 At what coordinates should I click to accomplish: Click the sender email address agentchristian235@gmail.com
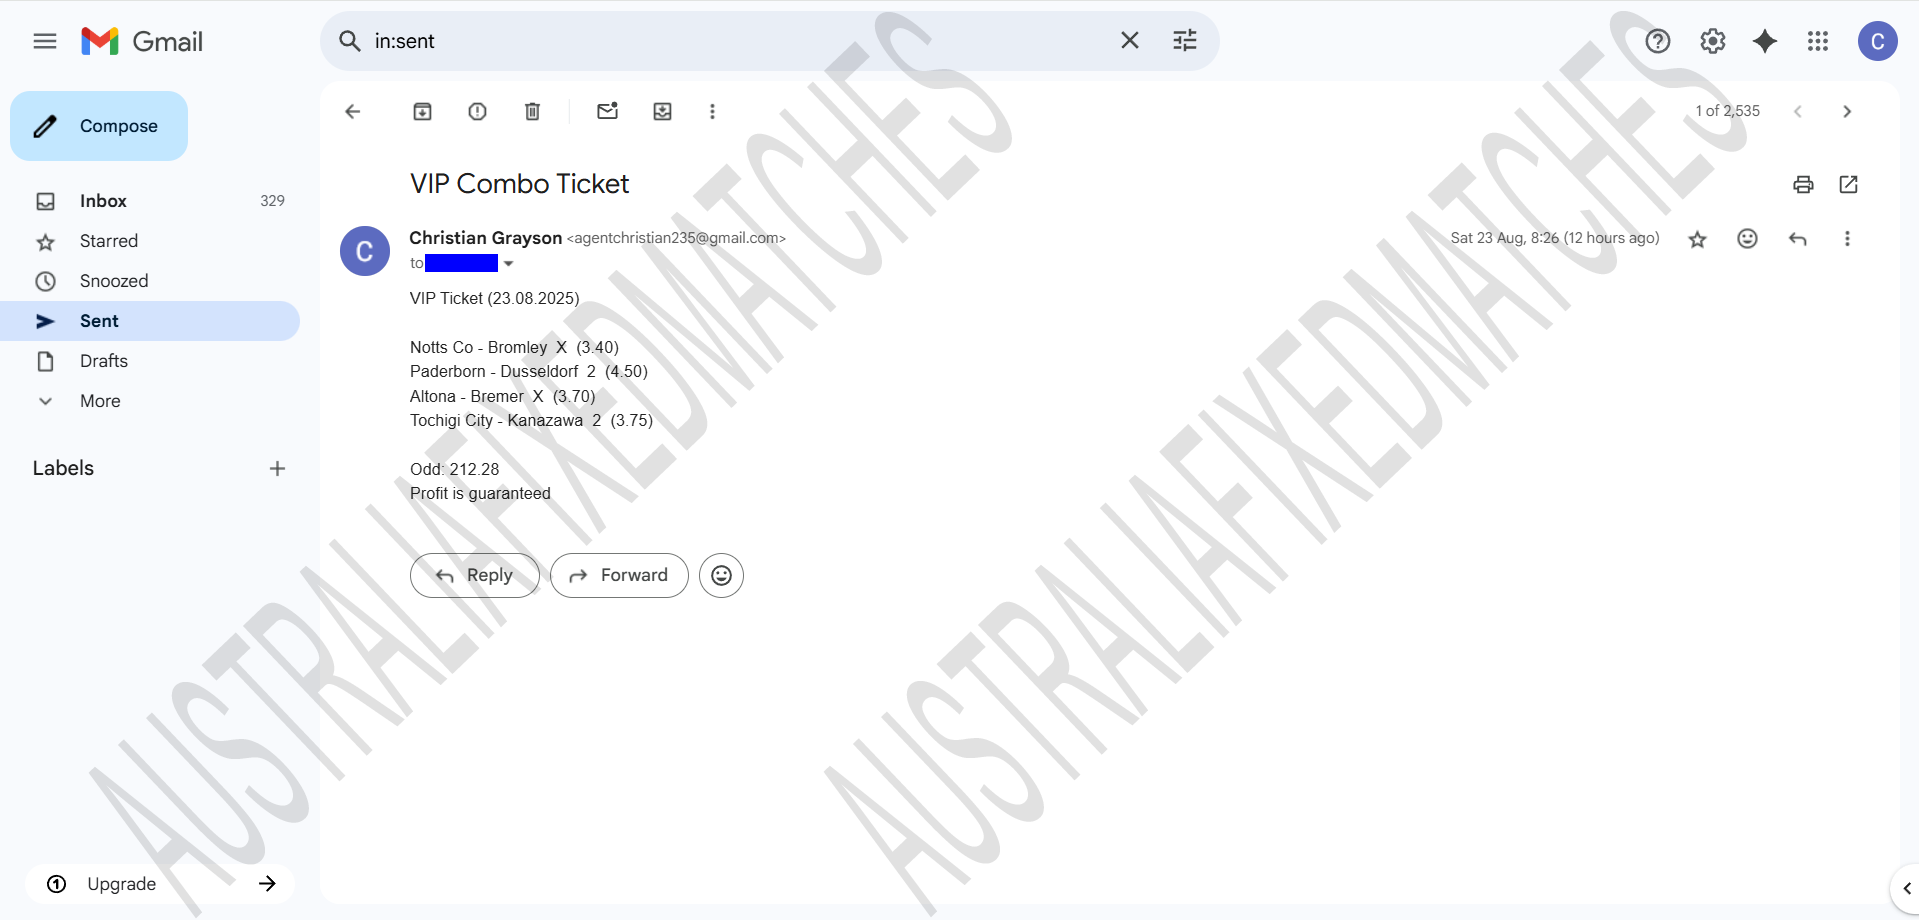pyautogui.click(x=676, y=238)
